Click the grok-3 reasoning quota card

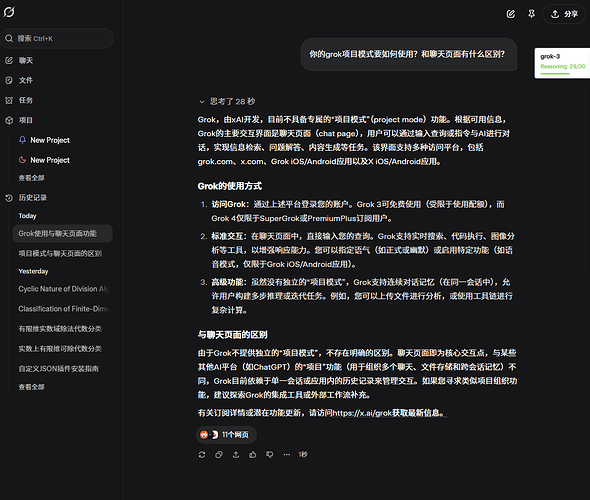coord(562,63)
